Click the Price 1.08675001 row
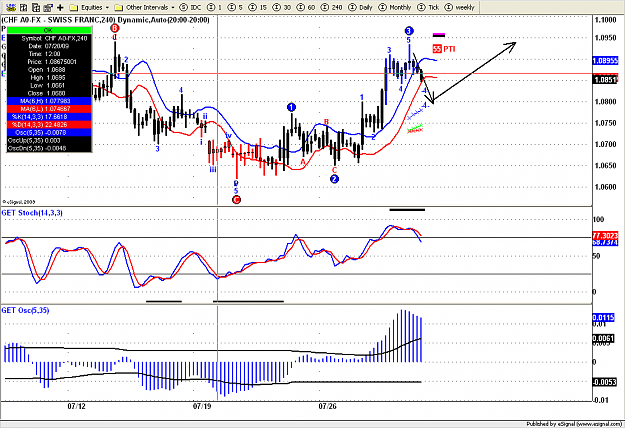This screenshot has height=428, width=625. point(49,62)
